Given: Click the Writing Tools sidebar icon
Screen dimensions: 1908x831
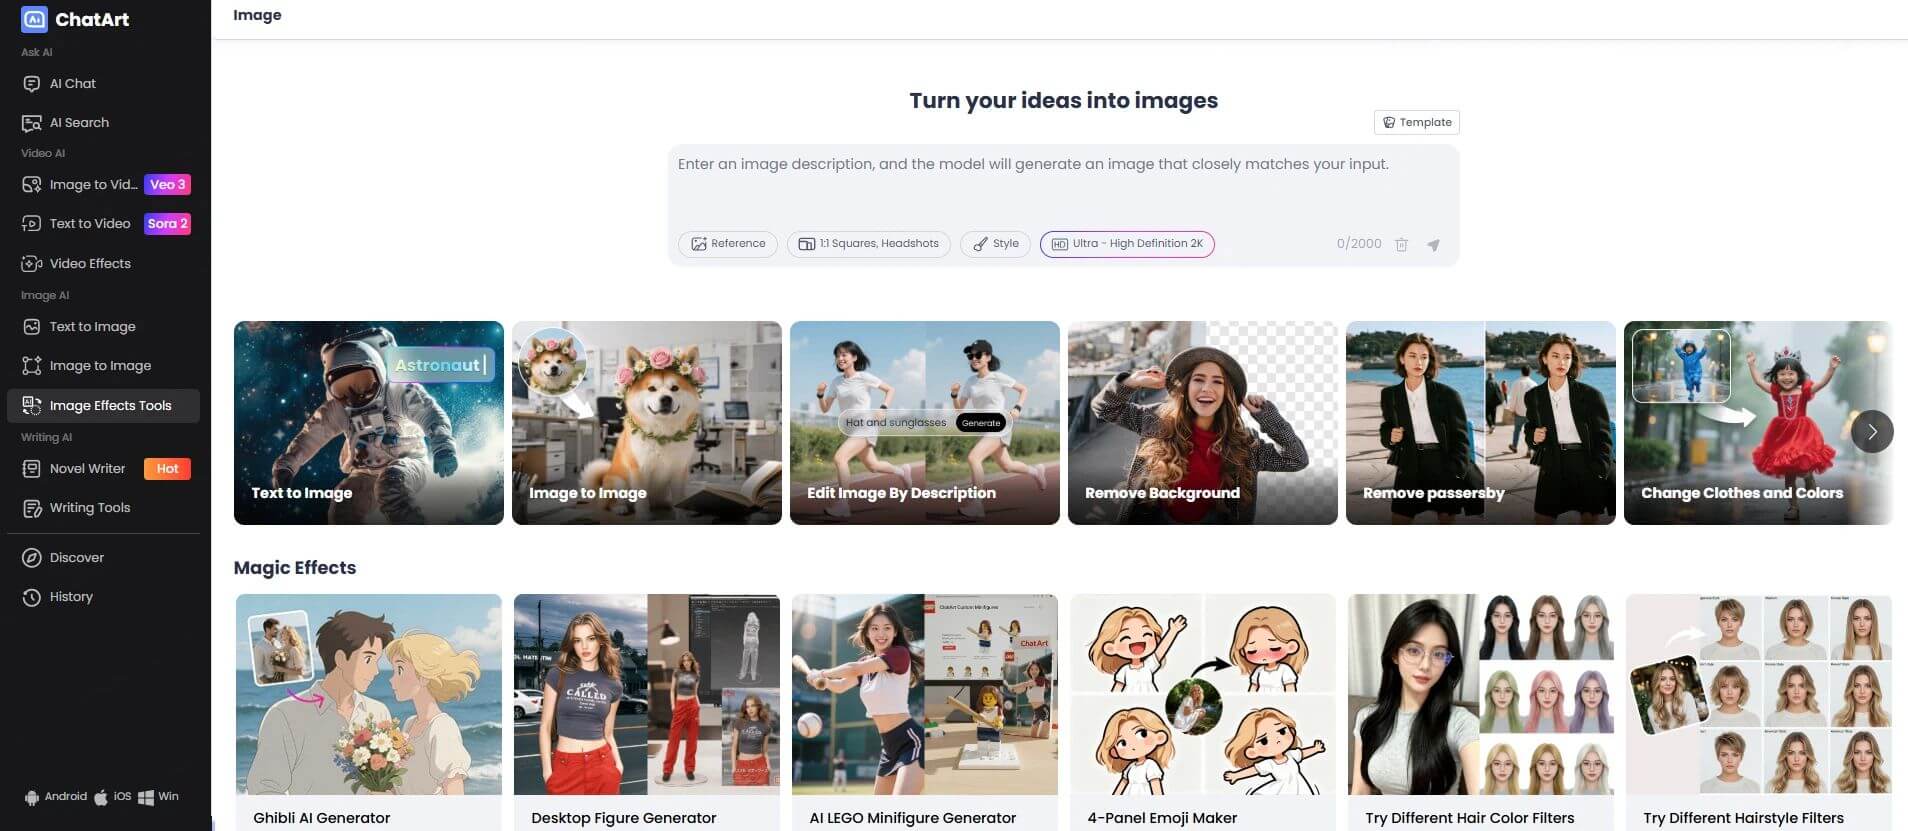Looking at the screenshot, I should 32,508.
